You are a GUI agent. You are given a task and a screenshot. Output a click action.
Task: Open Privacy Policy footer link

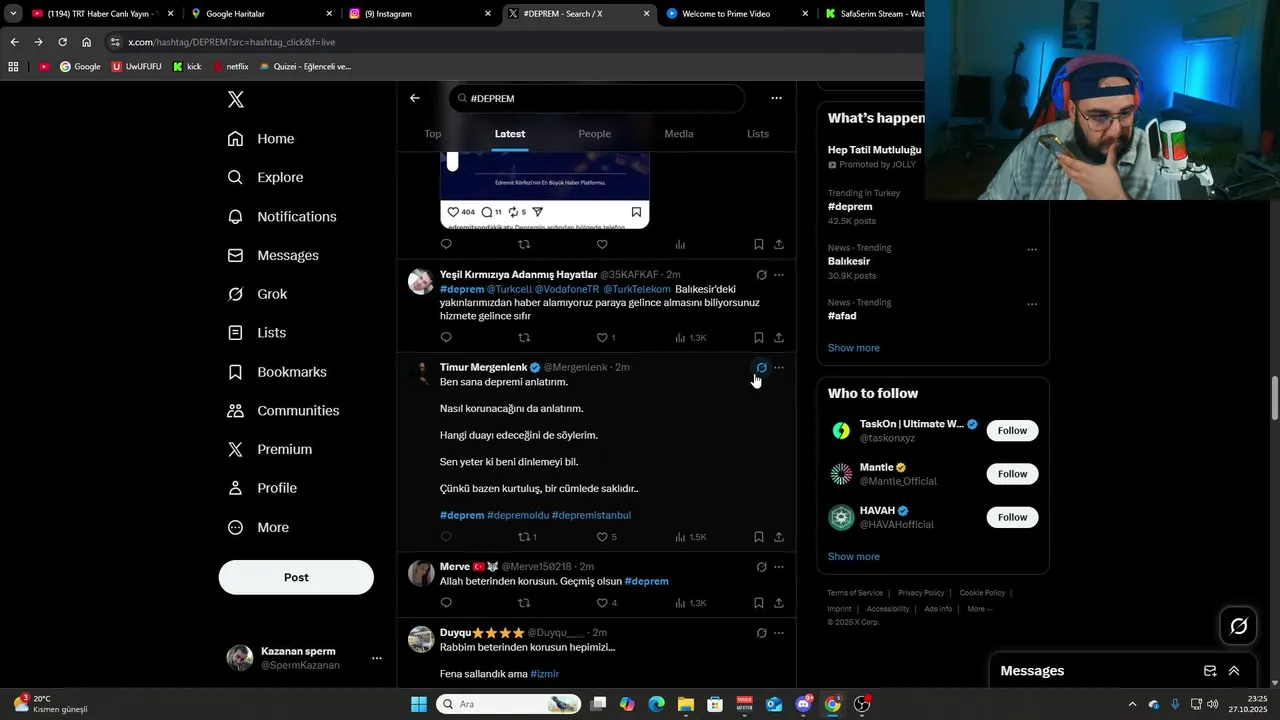(x=921, y=593)
